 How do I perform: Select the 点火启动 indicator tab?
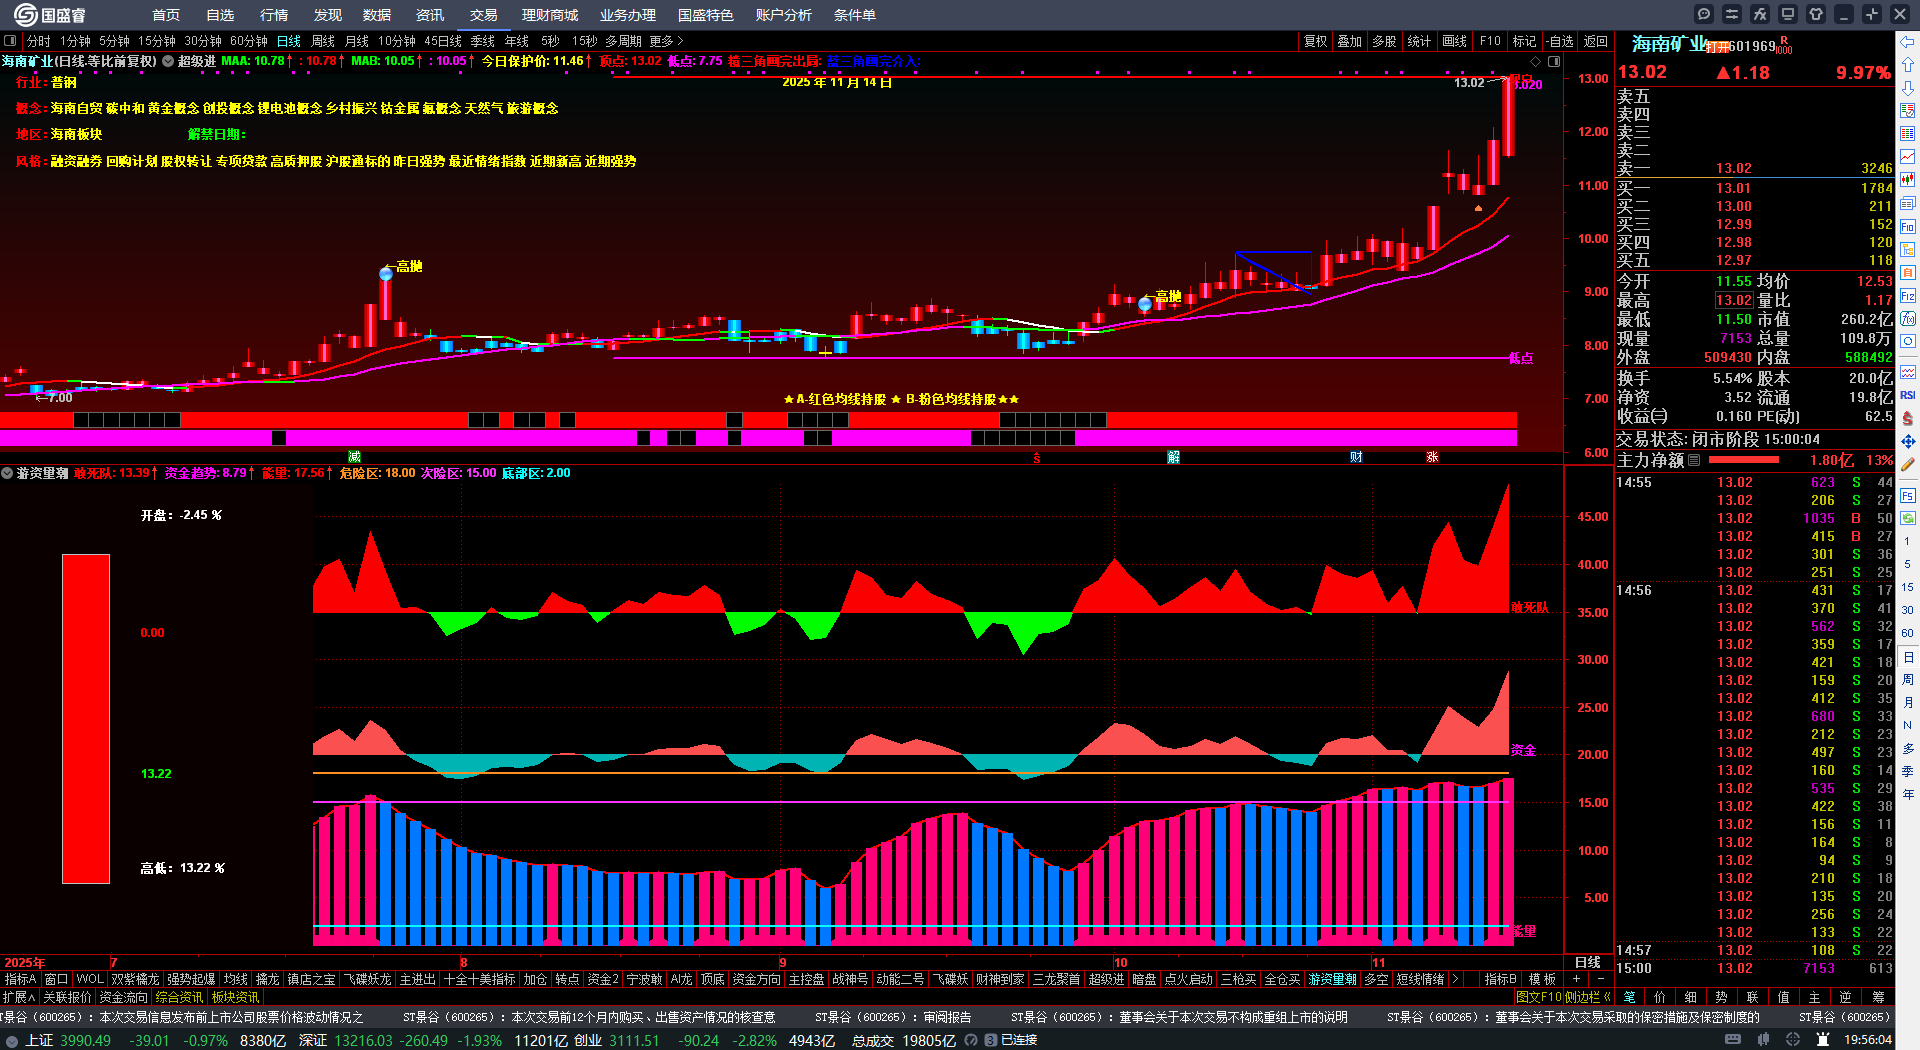point(1189,979)
